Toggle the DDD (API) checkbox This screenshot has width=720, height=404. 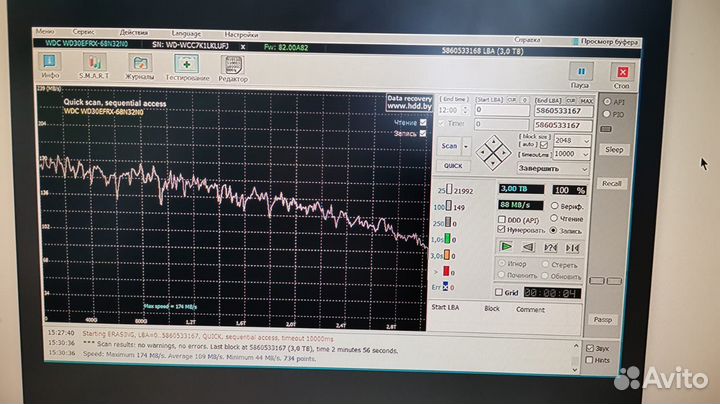pyautogui.click(x=500, y=218)
